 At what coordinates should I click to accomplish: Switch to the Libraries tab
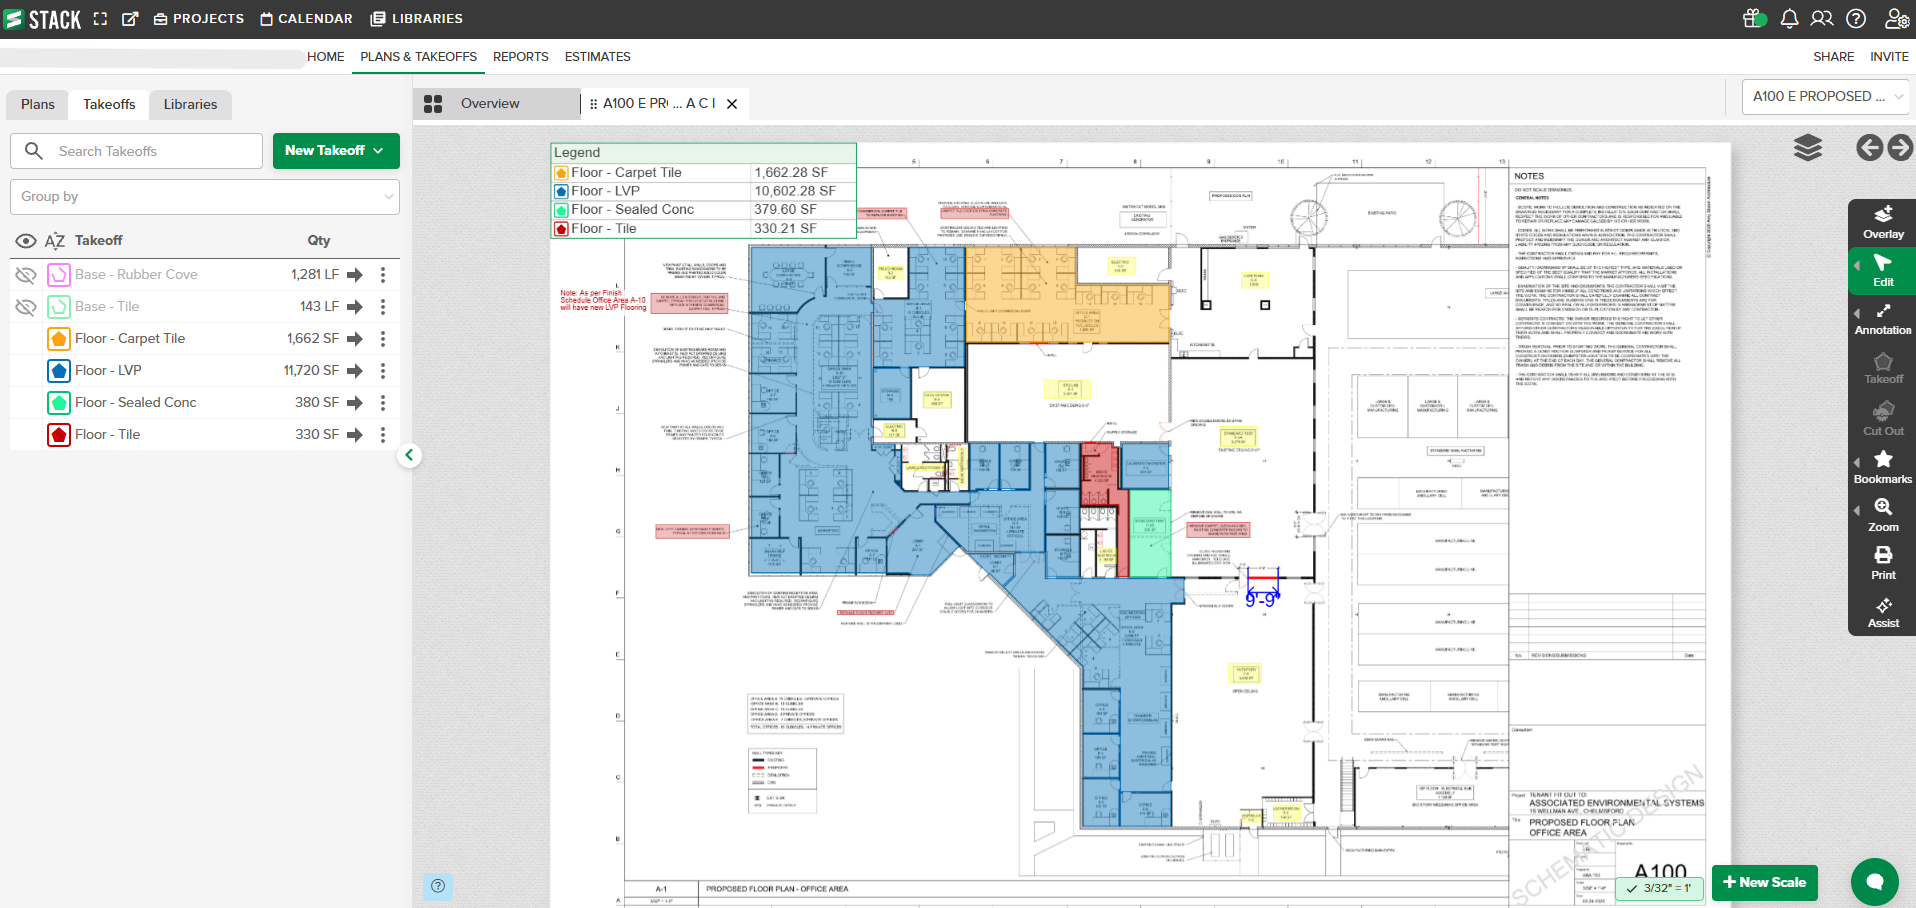point(190,105)
